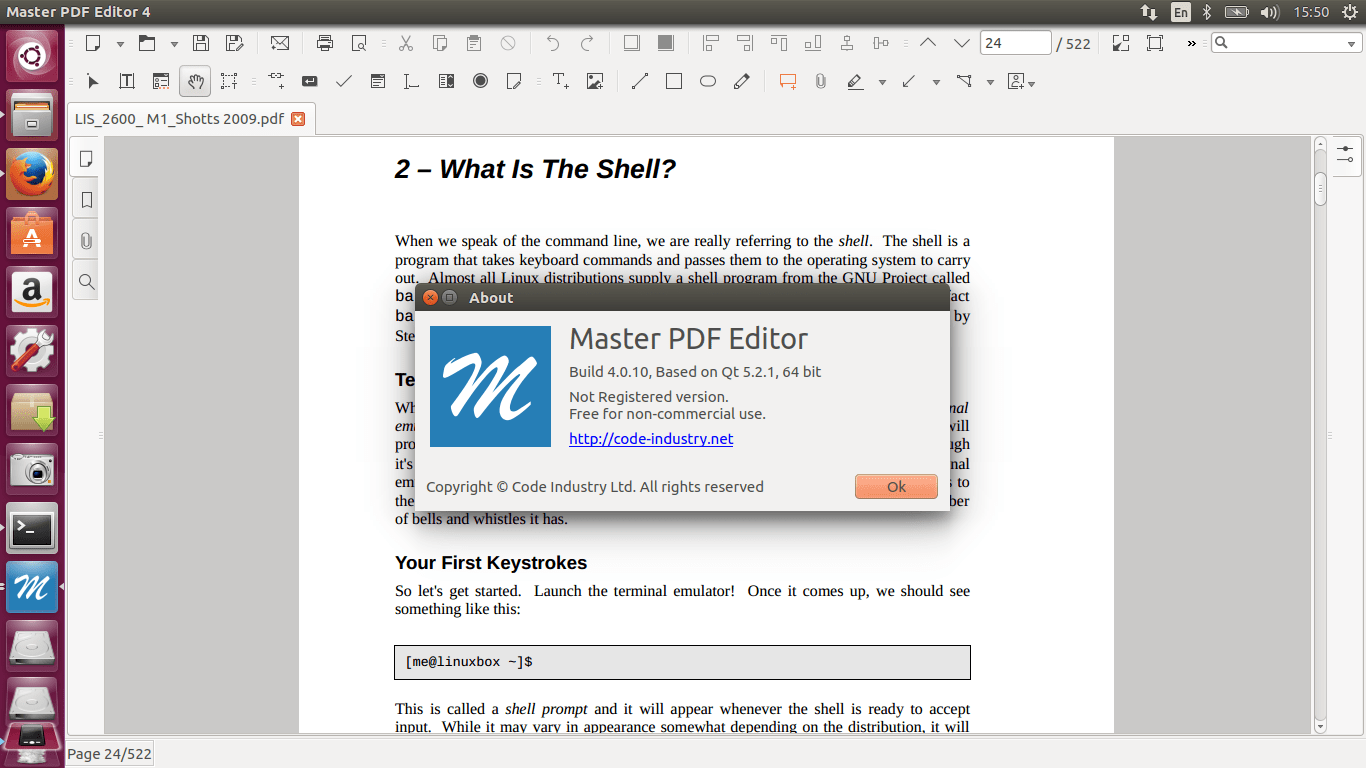Viewport: 1366px width, 768px height.
Task: Click the vertical scrollbar handle
Action: pos(1320,189)
